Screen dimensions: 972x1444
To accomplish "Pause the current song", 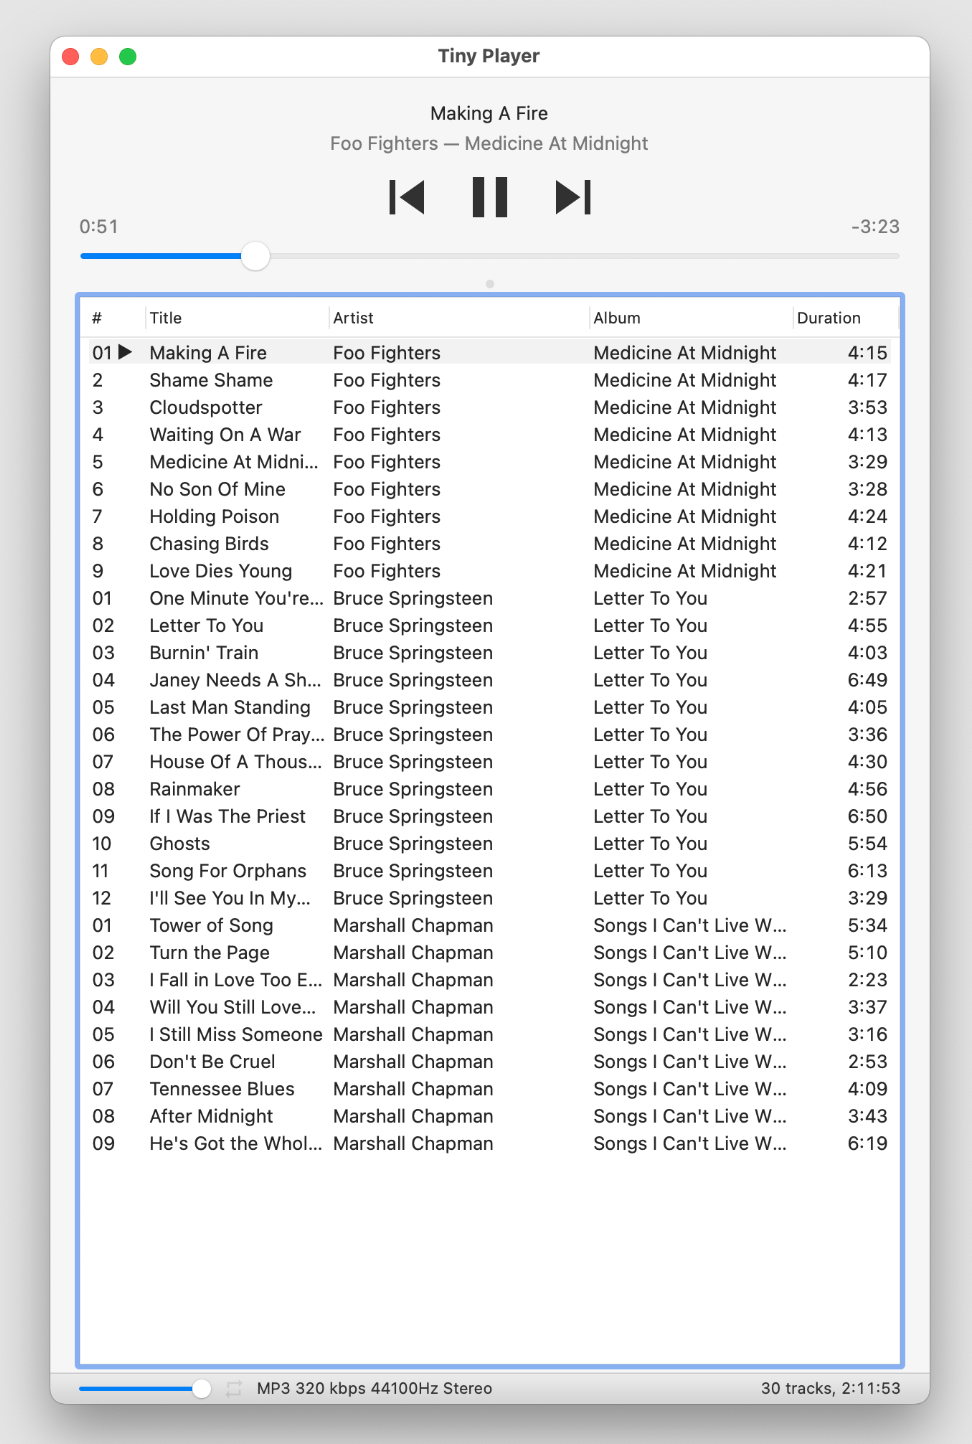I will pyautogui.click(x=490, y=197).
